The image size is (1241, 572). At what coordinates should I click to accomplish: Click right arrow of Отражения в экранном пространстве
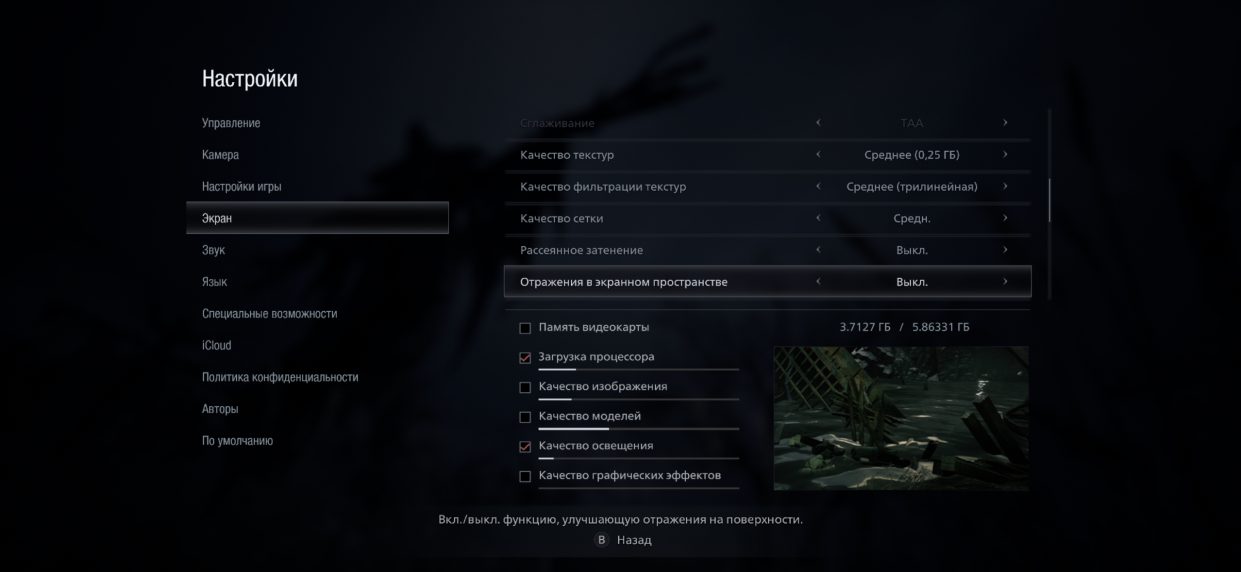[x=1005, y=282]
